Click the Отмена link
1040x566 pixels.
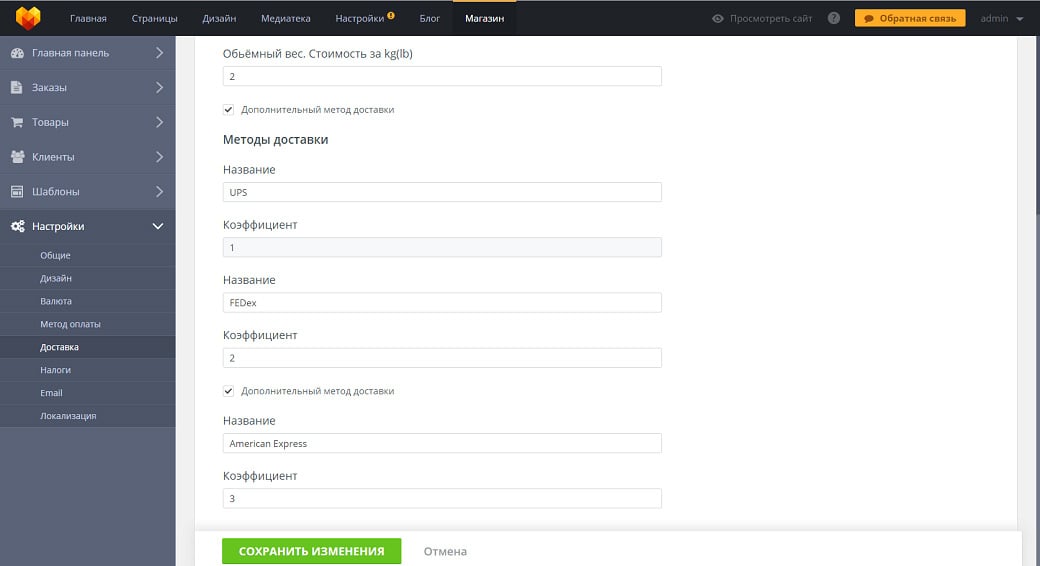point(445,551)
